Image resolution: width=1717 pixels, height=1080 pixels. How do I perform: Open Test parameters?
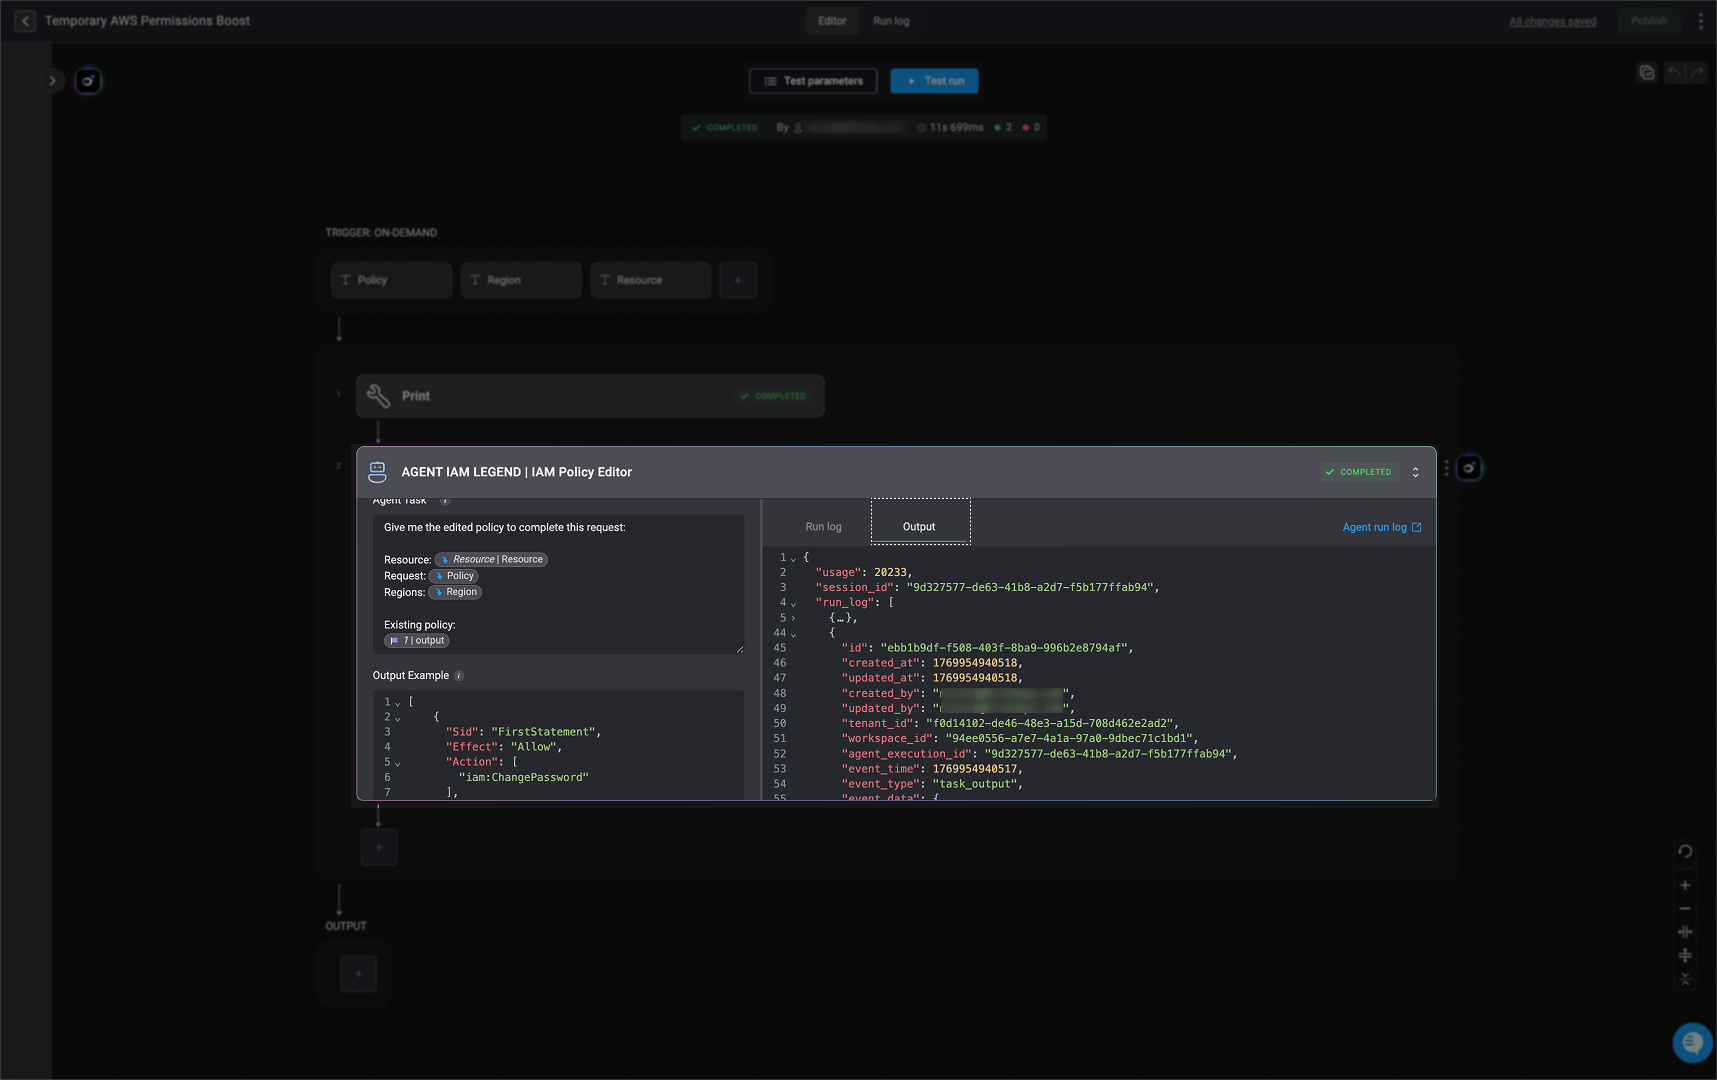[x=813, y=81]
